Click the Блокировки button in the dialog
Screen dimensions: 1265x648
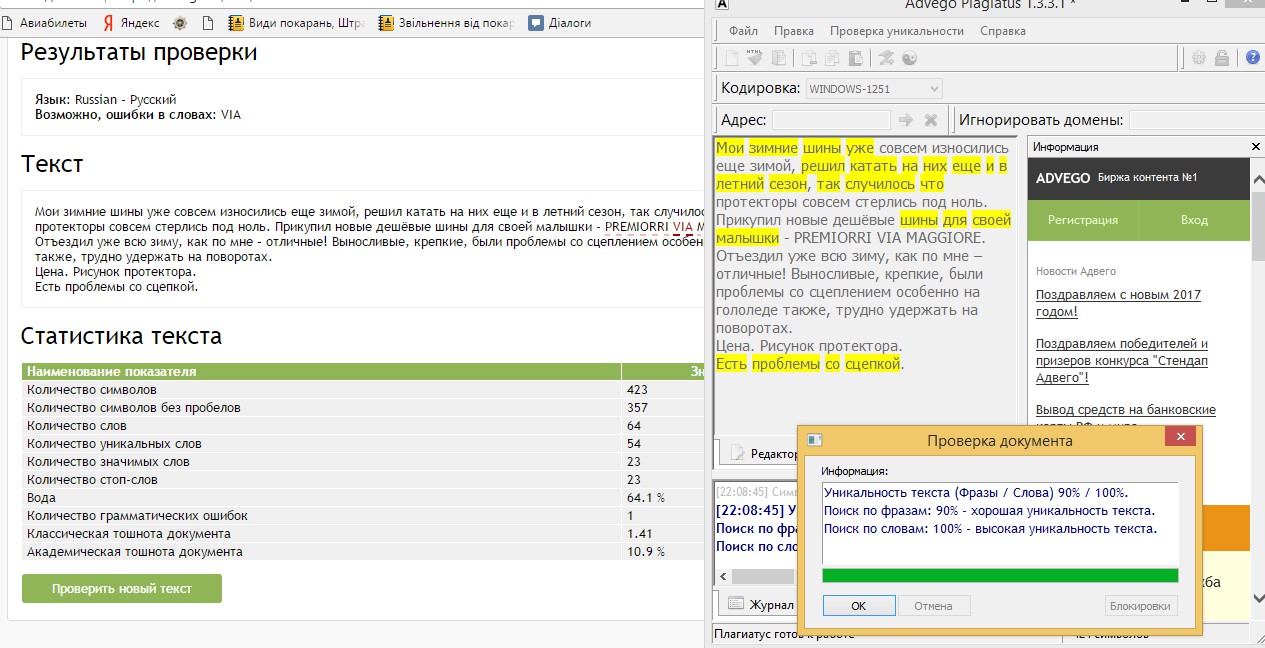click(1142, 605)
